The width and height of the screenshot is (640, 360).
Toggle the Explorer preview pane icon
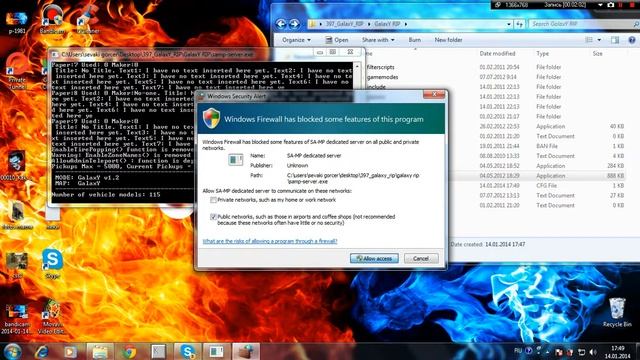pyautogui.click(x=615, y=40)
